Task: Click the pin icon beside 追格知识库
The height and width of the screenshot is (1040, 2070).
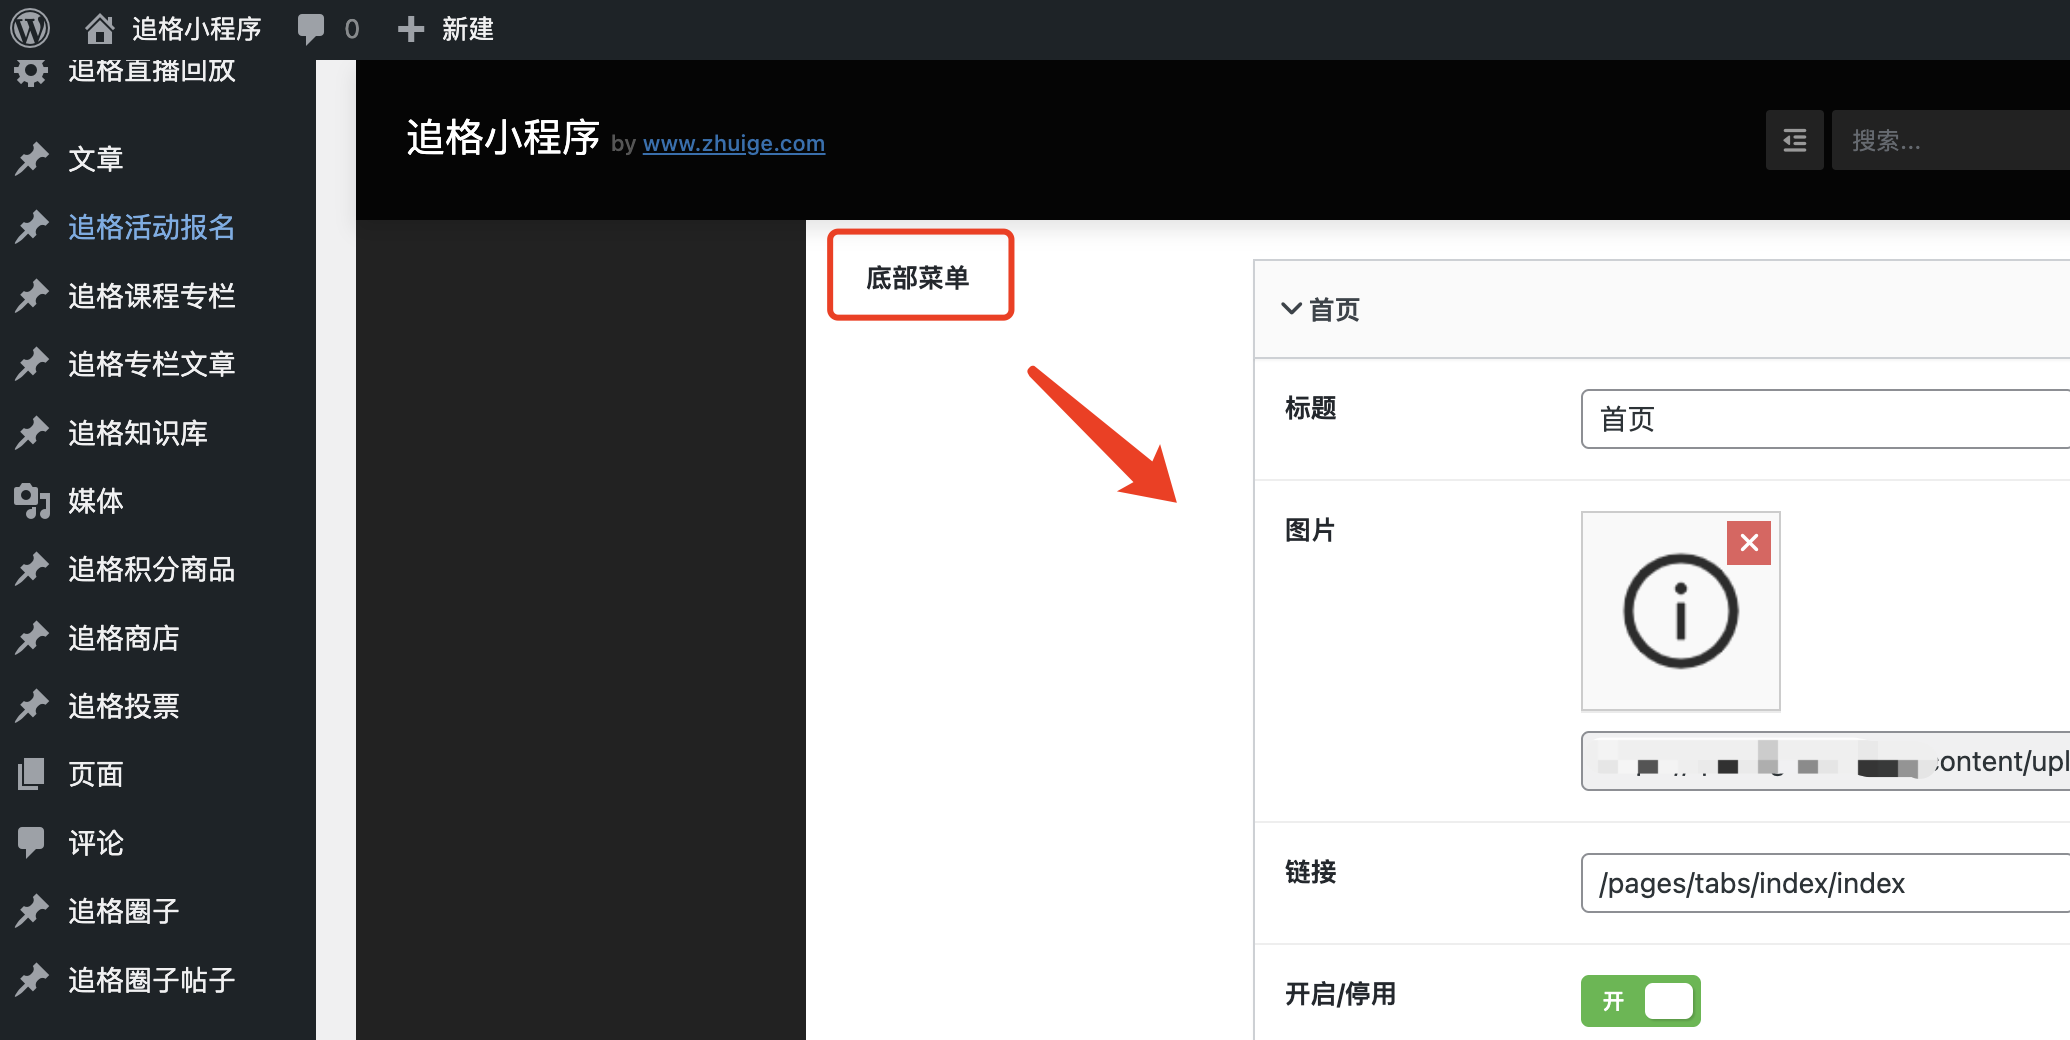Action: pyautogui.click(x=32, y=433)
